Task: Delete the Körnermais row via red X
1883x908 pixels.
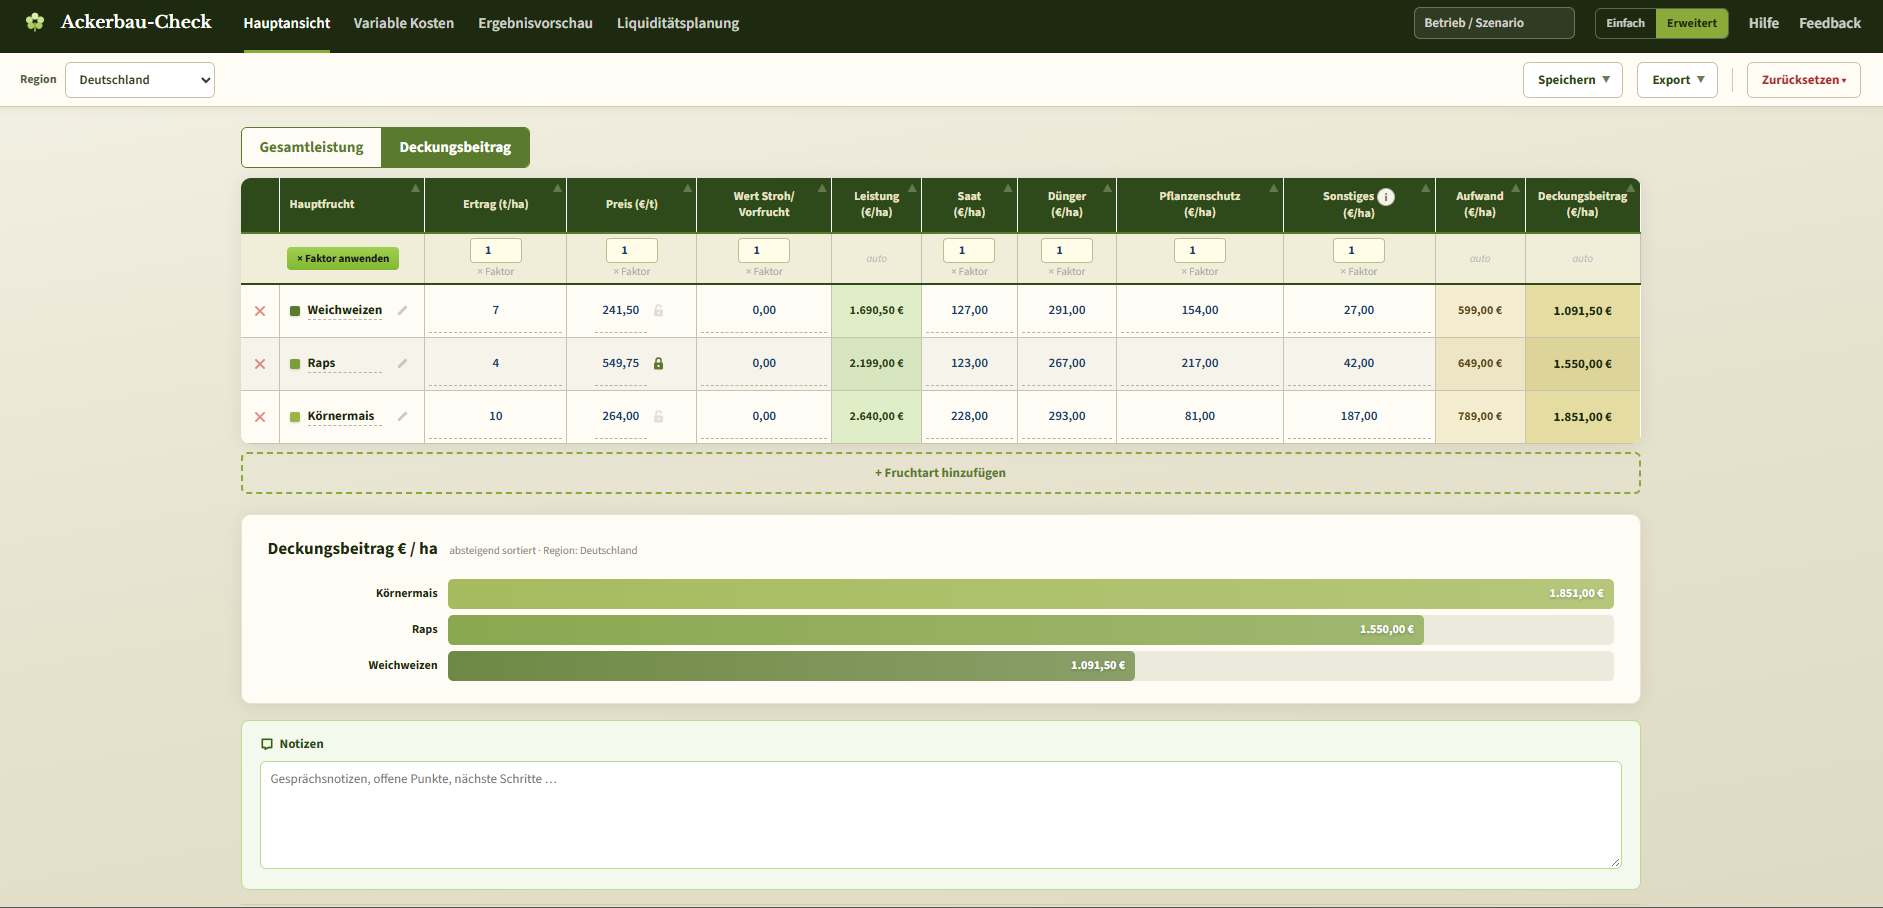Action: click(260, 417)
